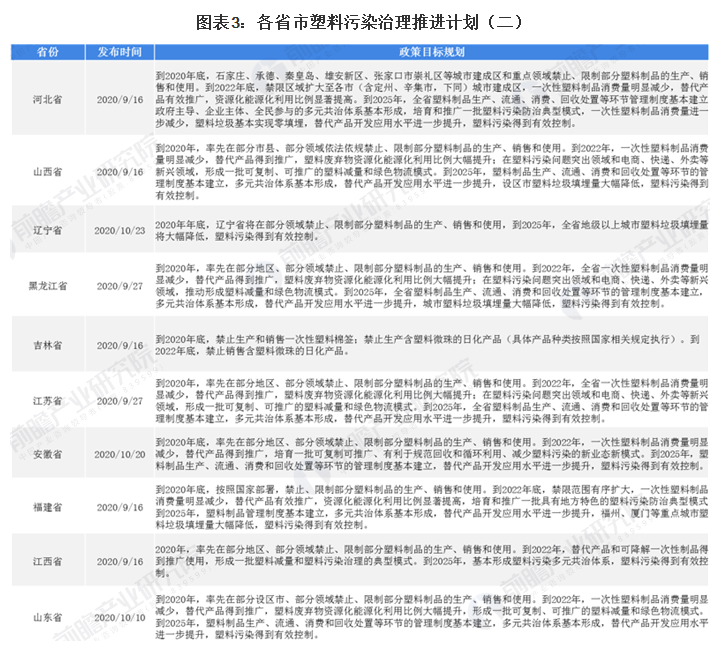This screenshot has height=647, width=720.
Task: Click the table title 图表3 各省市塑料污染治理推进计划
Action: pyautogui.click(x=359, y=23)
